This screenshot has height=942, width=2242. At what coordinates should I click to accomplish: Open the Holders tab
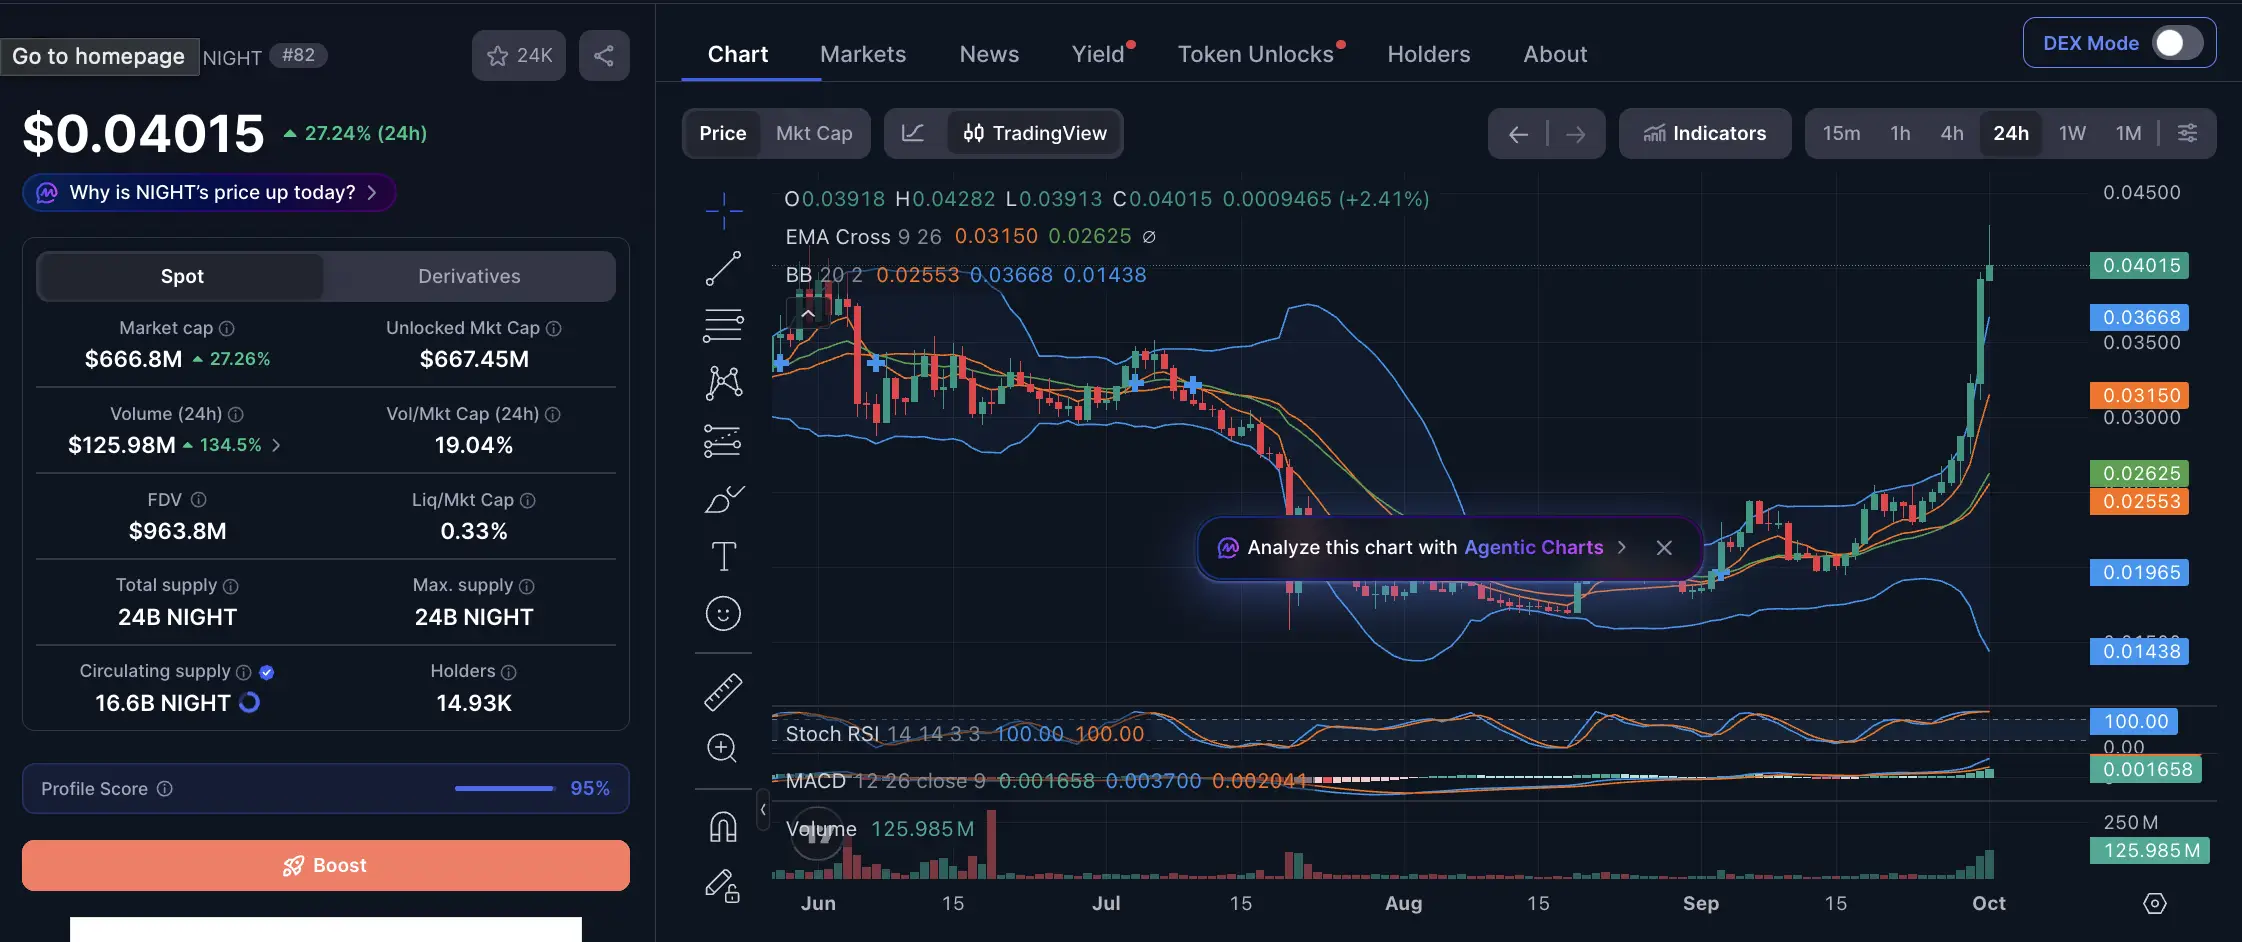point(1429,54)
